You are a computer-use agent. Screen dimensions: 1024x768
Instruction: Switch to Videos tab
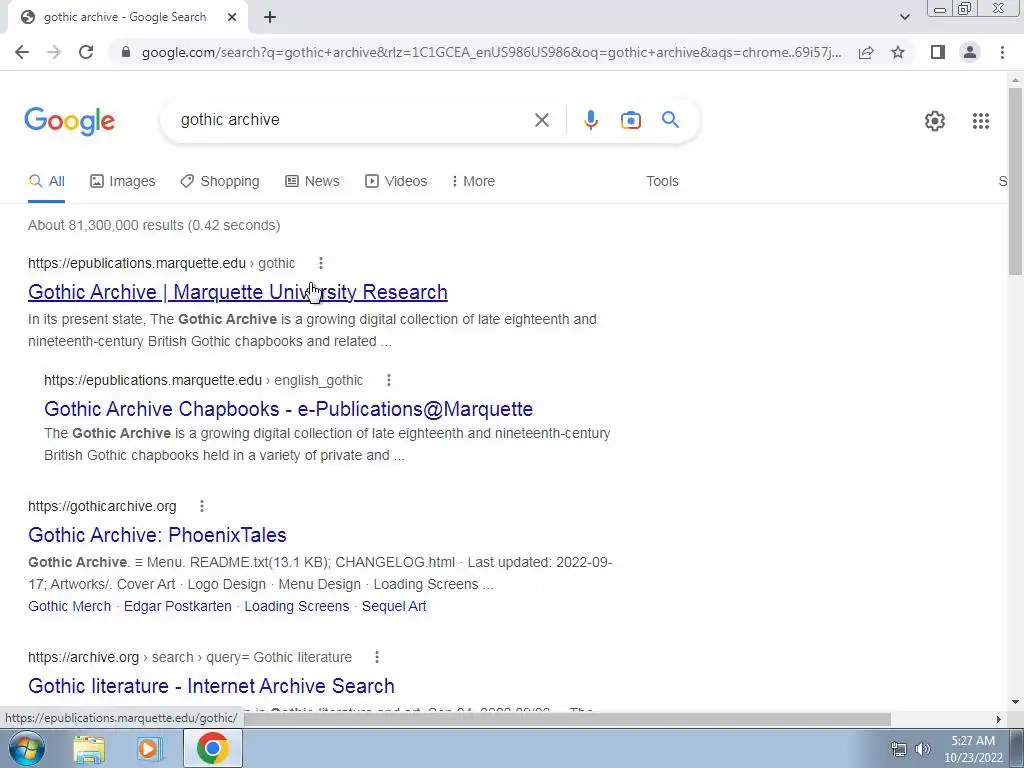tap(396, 182)
